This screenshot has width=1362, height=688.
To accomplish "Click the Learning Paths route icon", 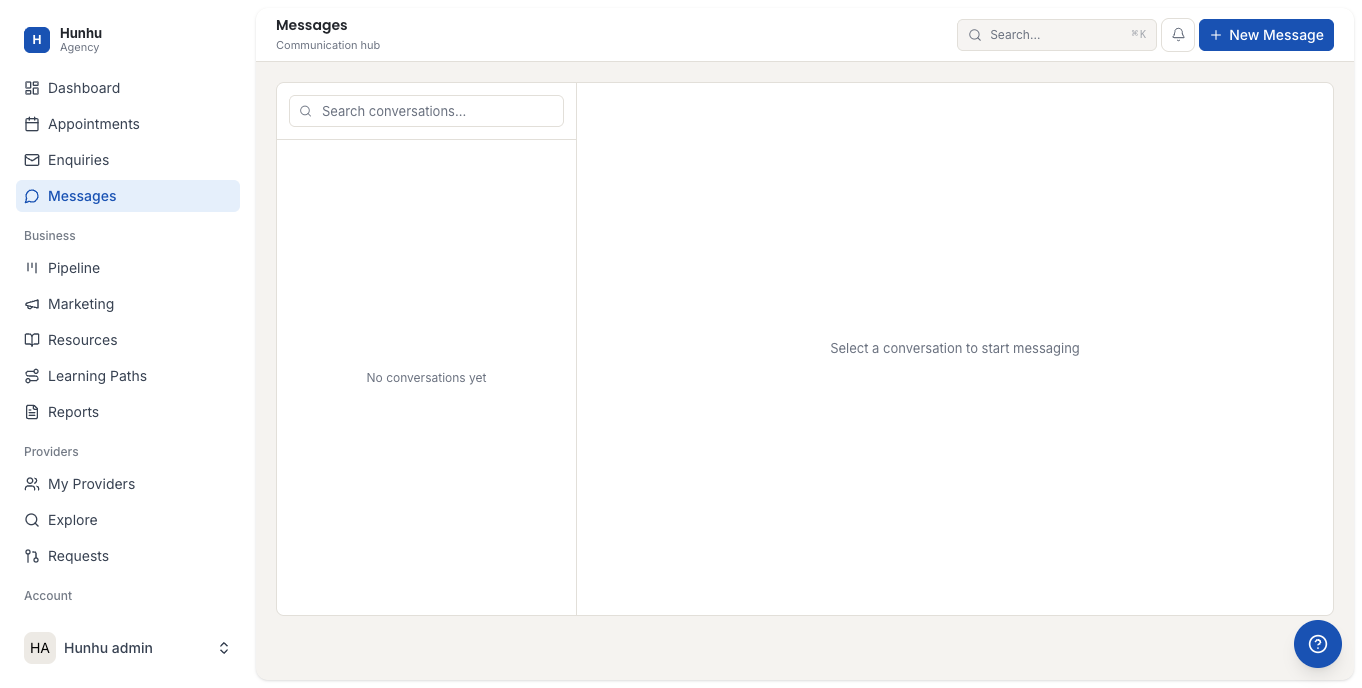I will [x=32, y=376].
